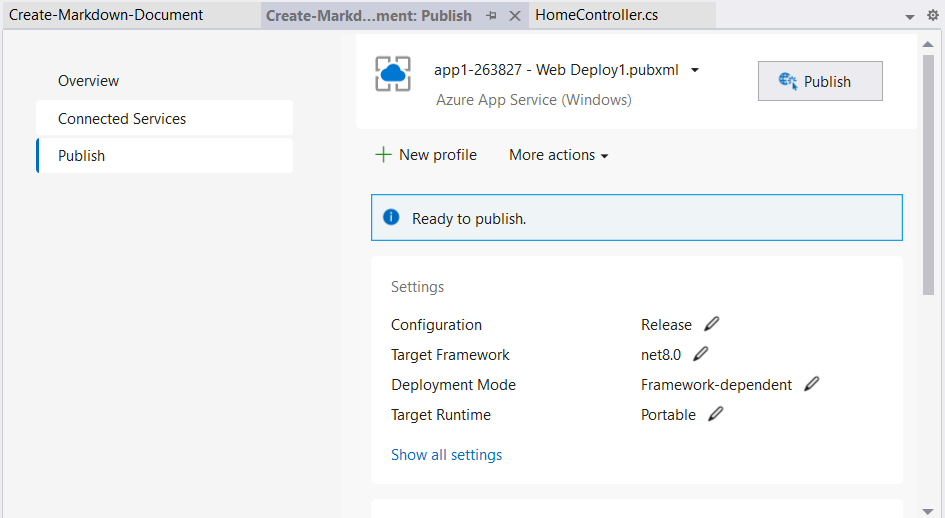
Task: Click the Ready to publish message
Action: click(x=469, y=218)
